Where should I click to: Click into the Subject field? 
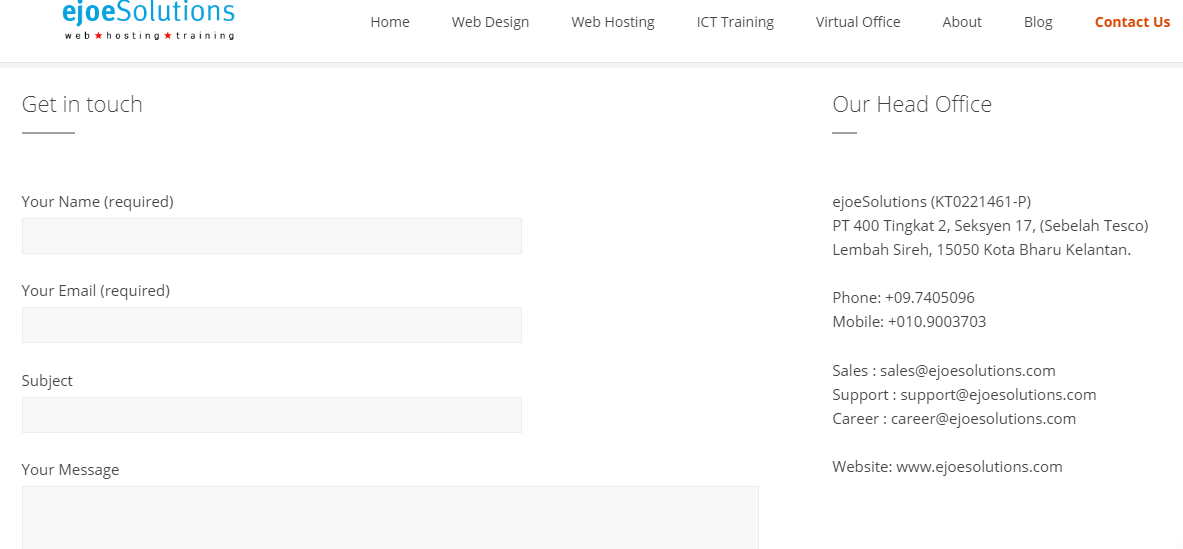pyautogui.click(x=272, y=415)
